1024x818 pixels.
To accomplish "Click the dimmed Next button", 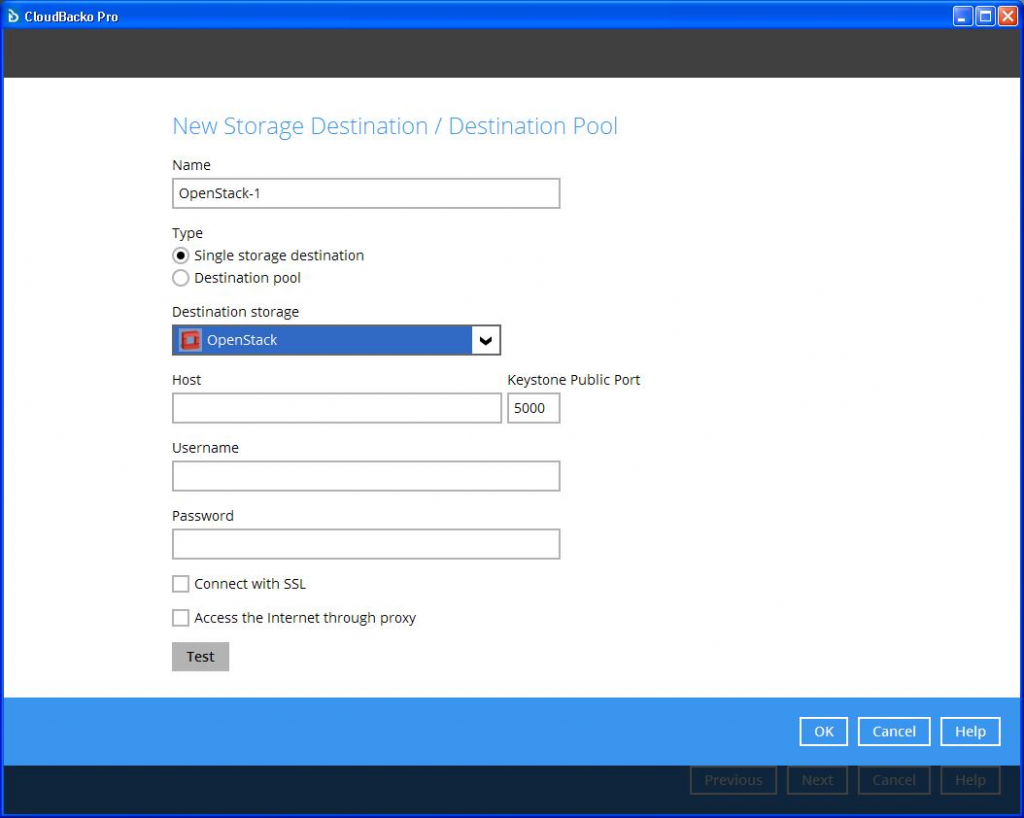I will point(817,780).
